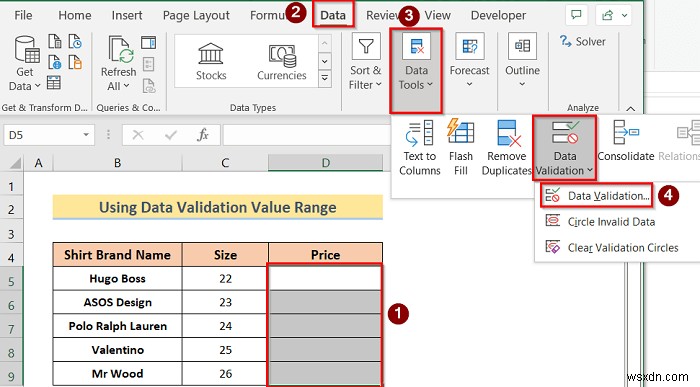Click the empty Price cell for Hugo Boss
Screen dimensions: 700x387
pos(325,279)
